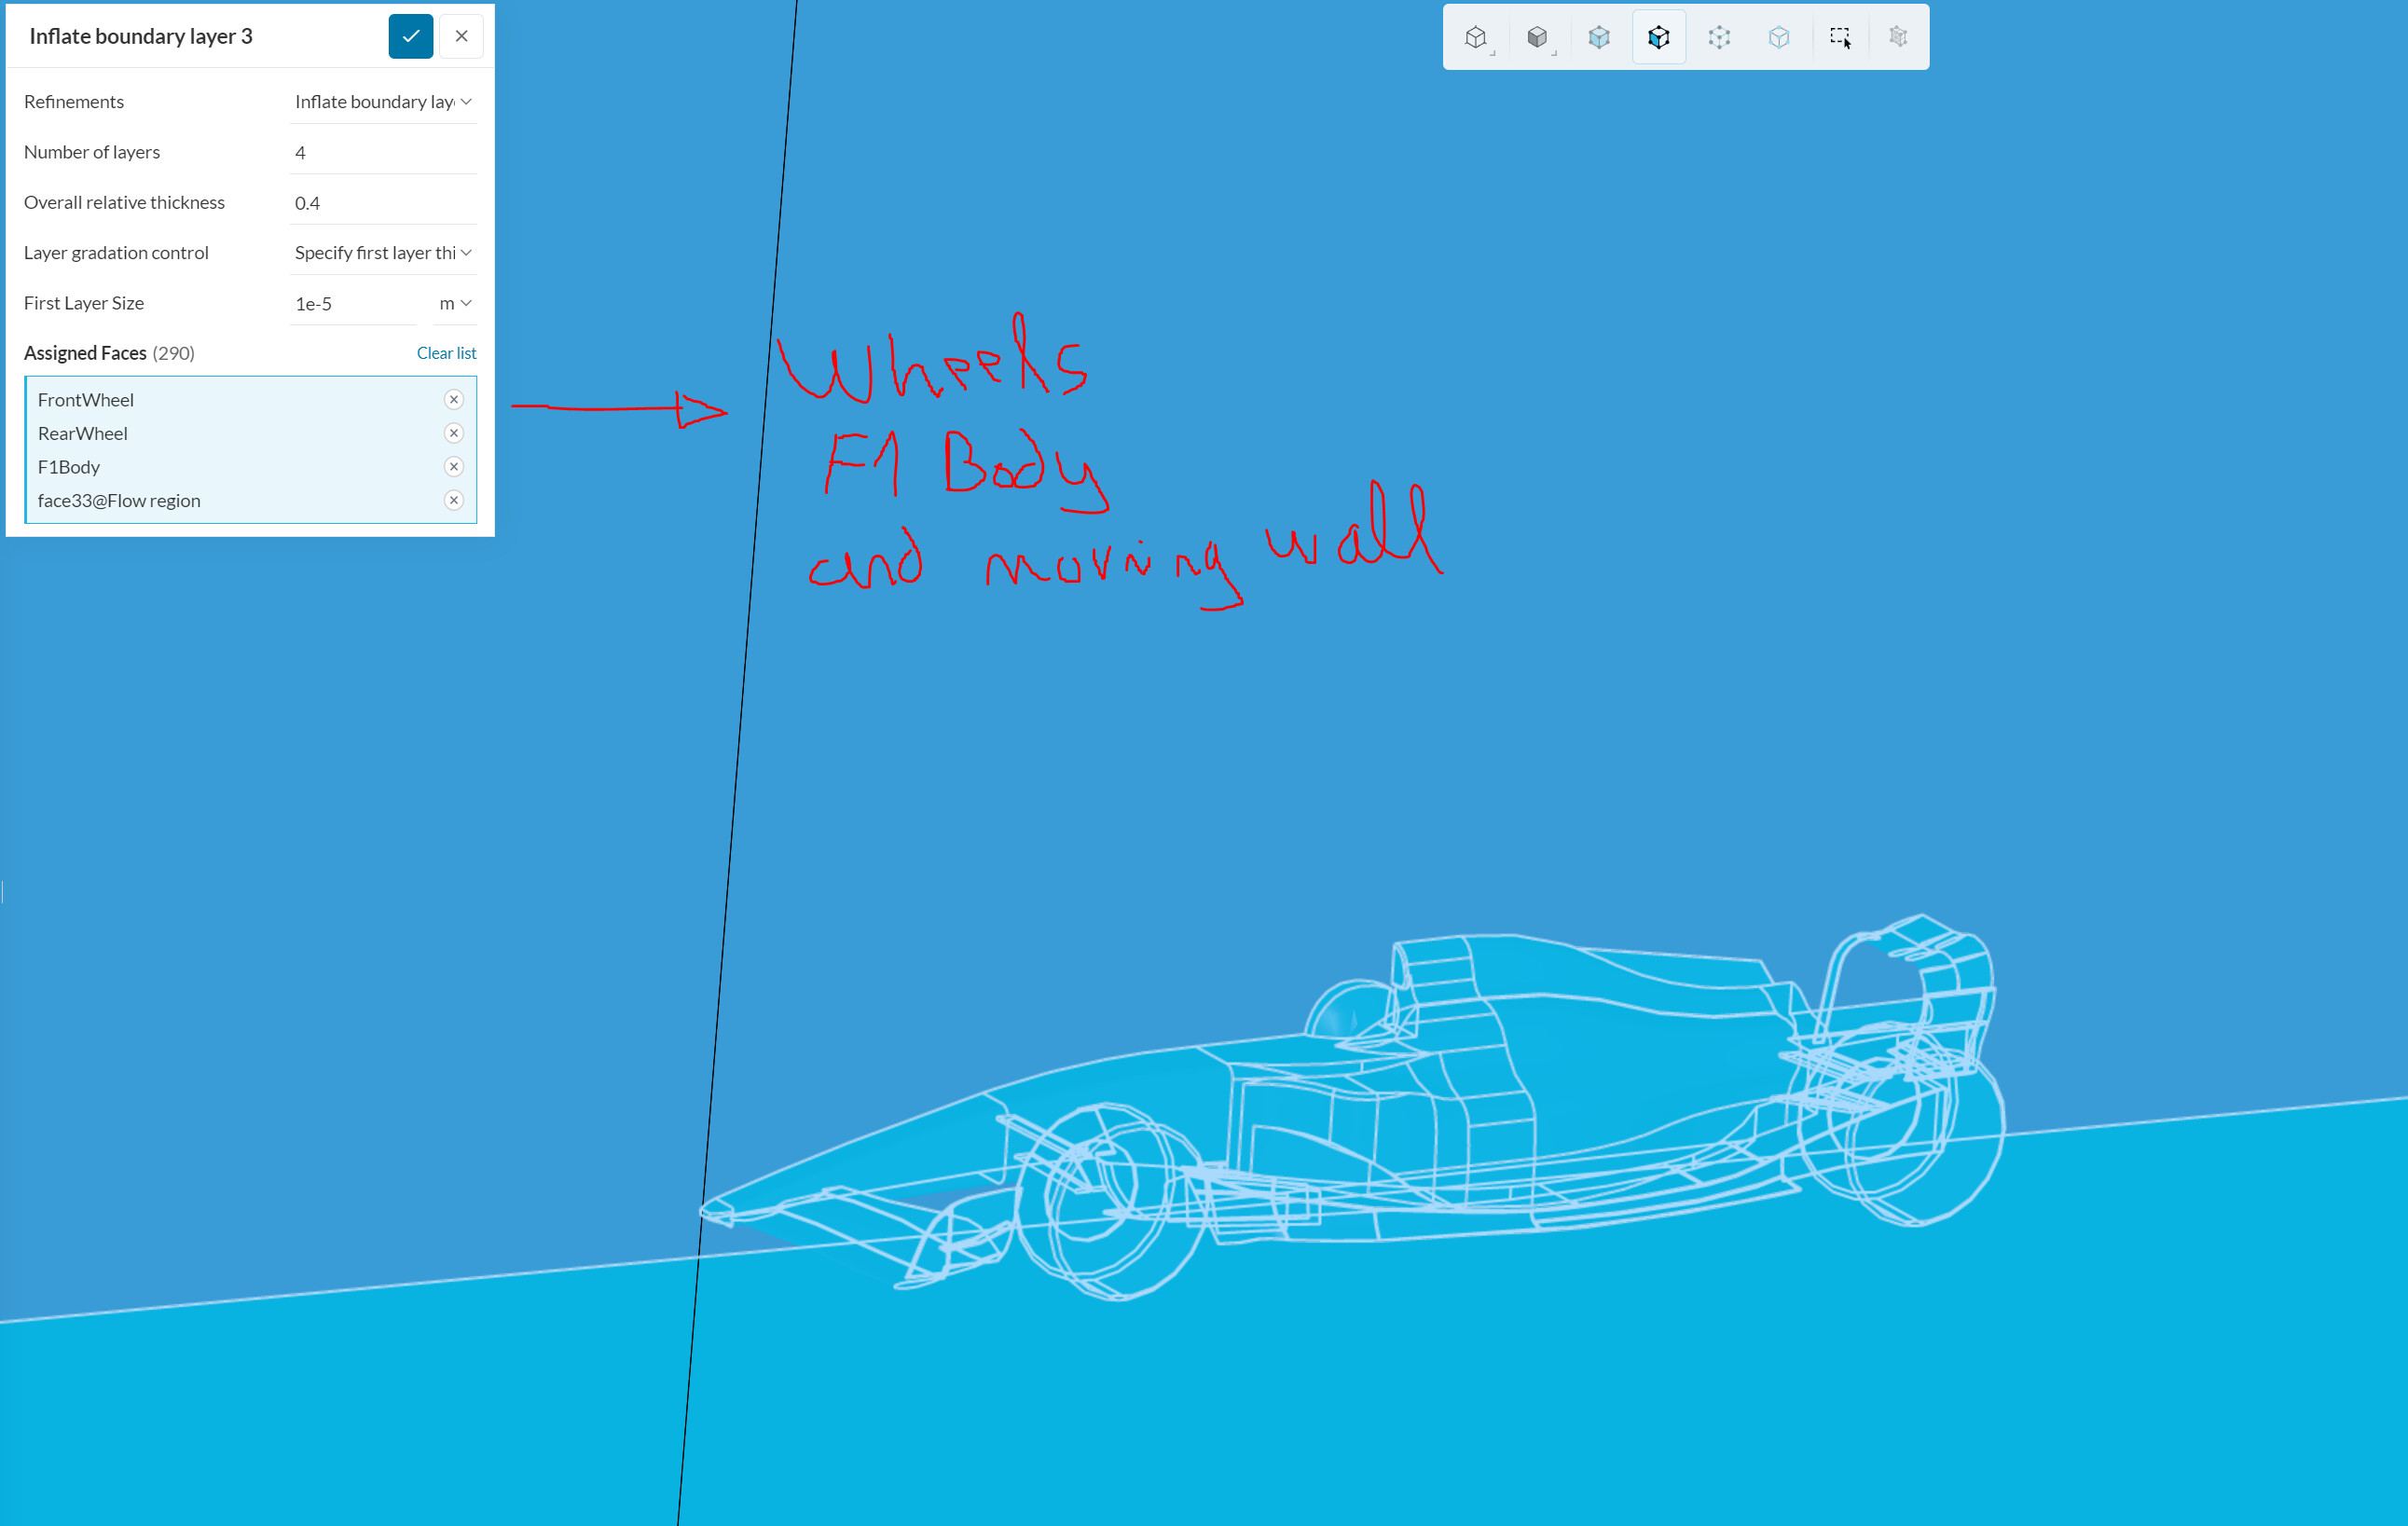The image size is (2408, 1526).
Task: Activate volume selection mode
Action: (x=1598, y=38)
